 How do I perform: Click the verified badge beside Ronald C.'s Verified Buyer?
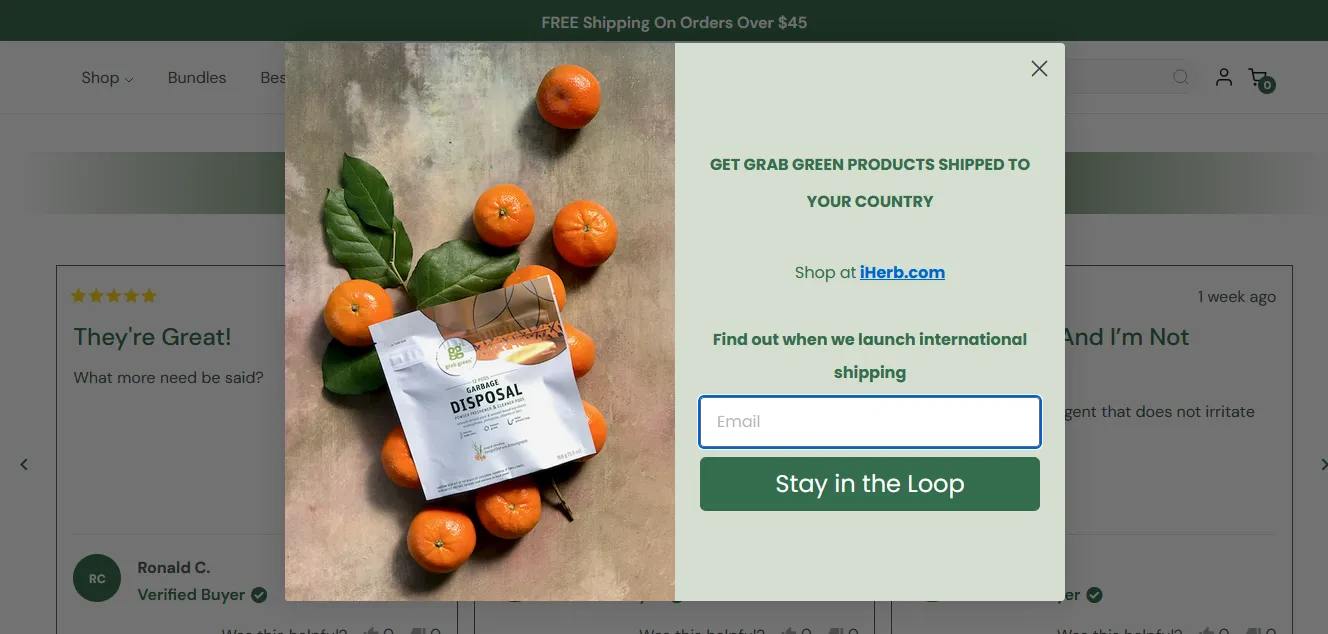(259, 595)
